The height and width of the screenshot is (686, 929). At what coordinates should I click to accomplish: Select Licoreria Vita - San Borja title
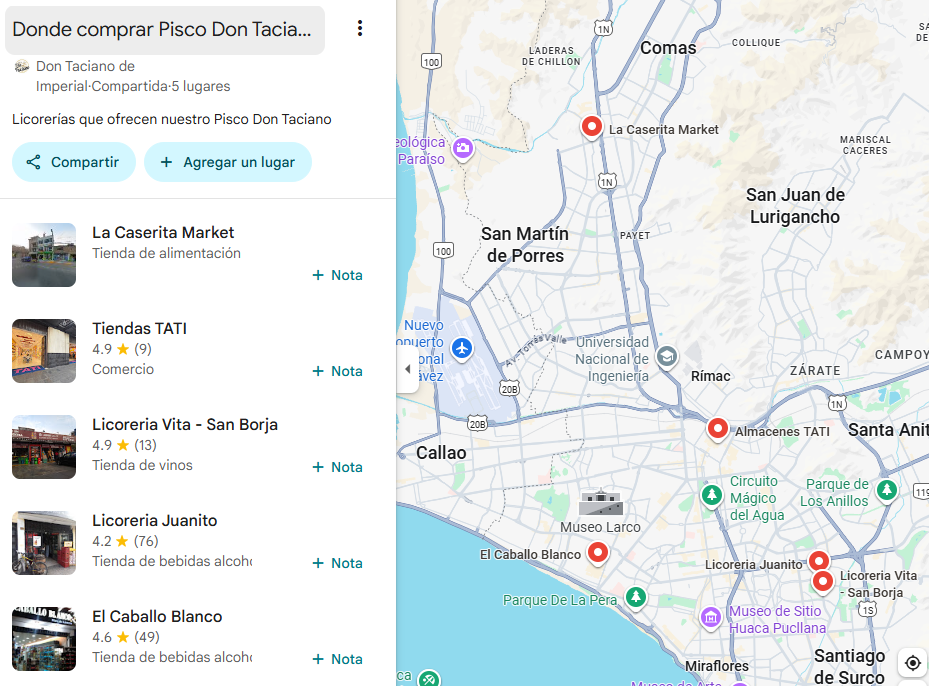click(185, 424)
